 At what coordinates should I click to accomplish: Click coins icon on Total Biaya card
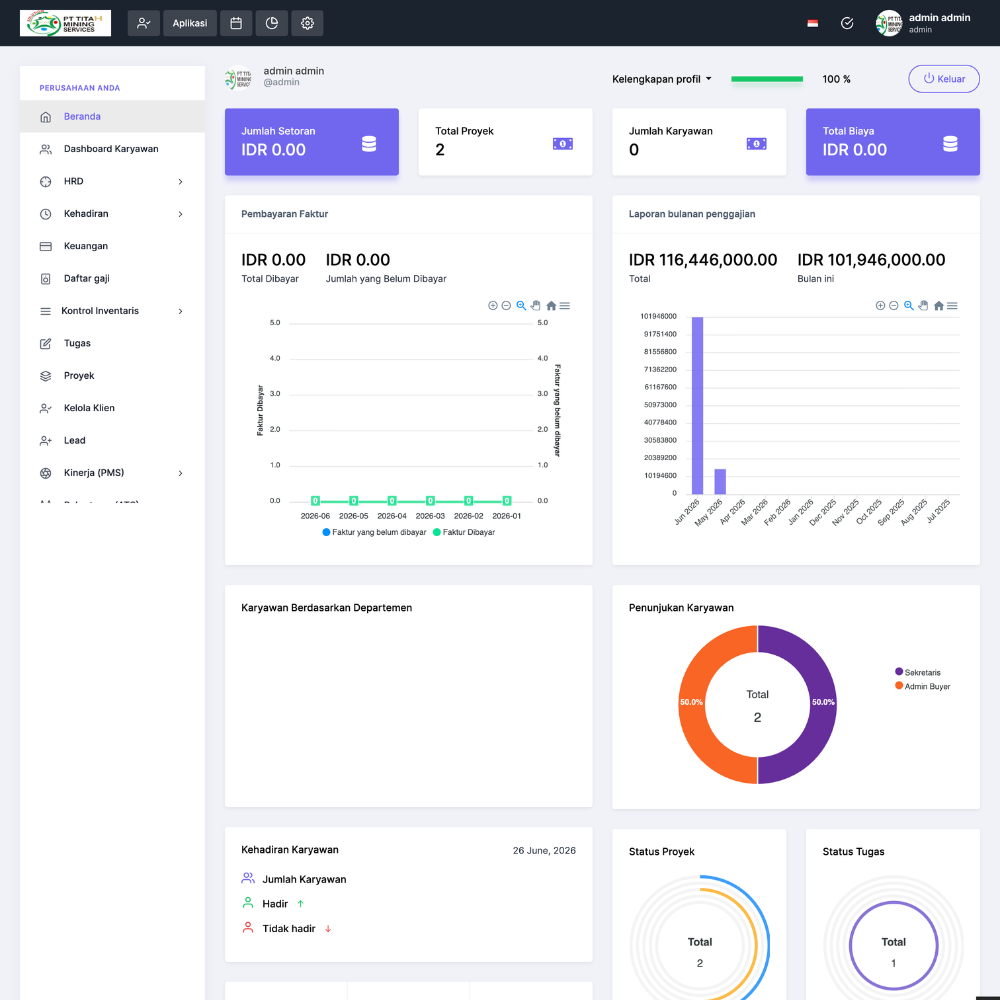tap(950, 144)
